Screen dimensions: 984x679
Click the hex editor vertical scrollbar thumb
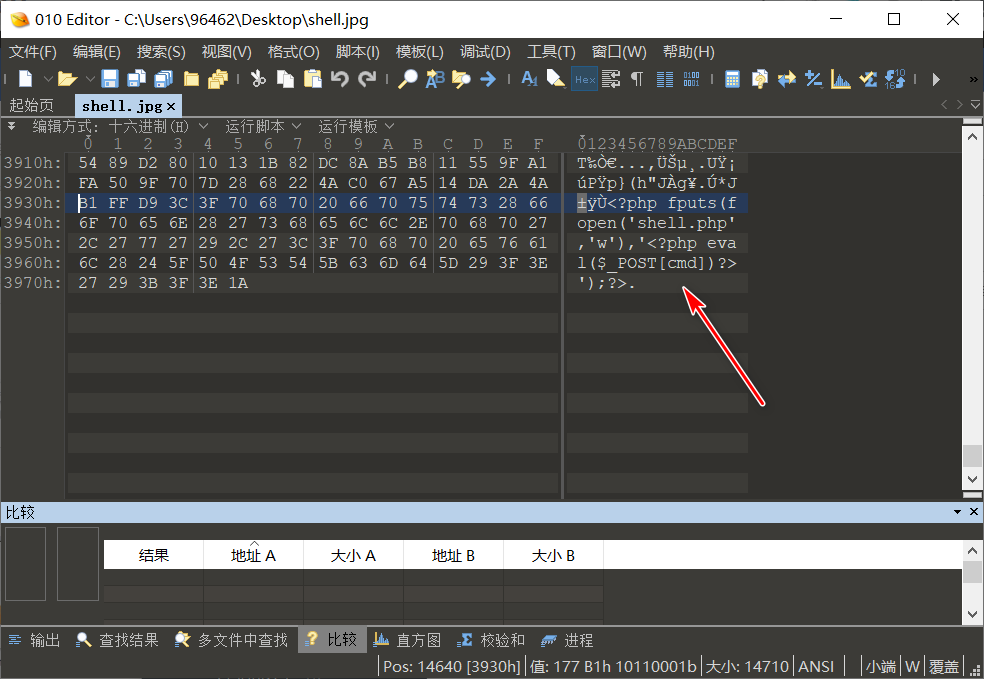(972, 456)
